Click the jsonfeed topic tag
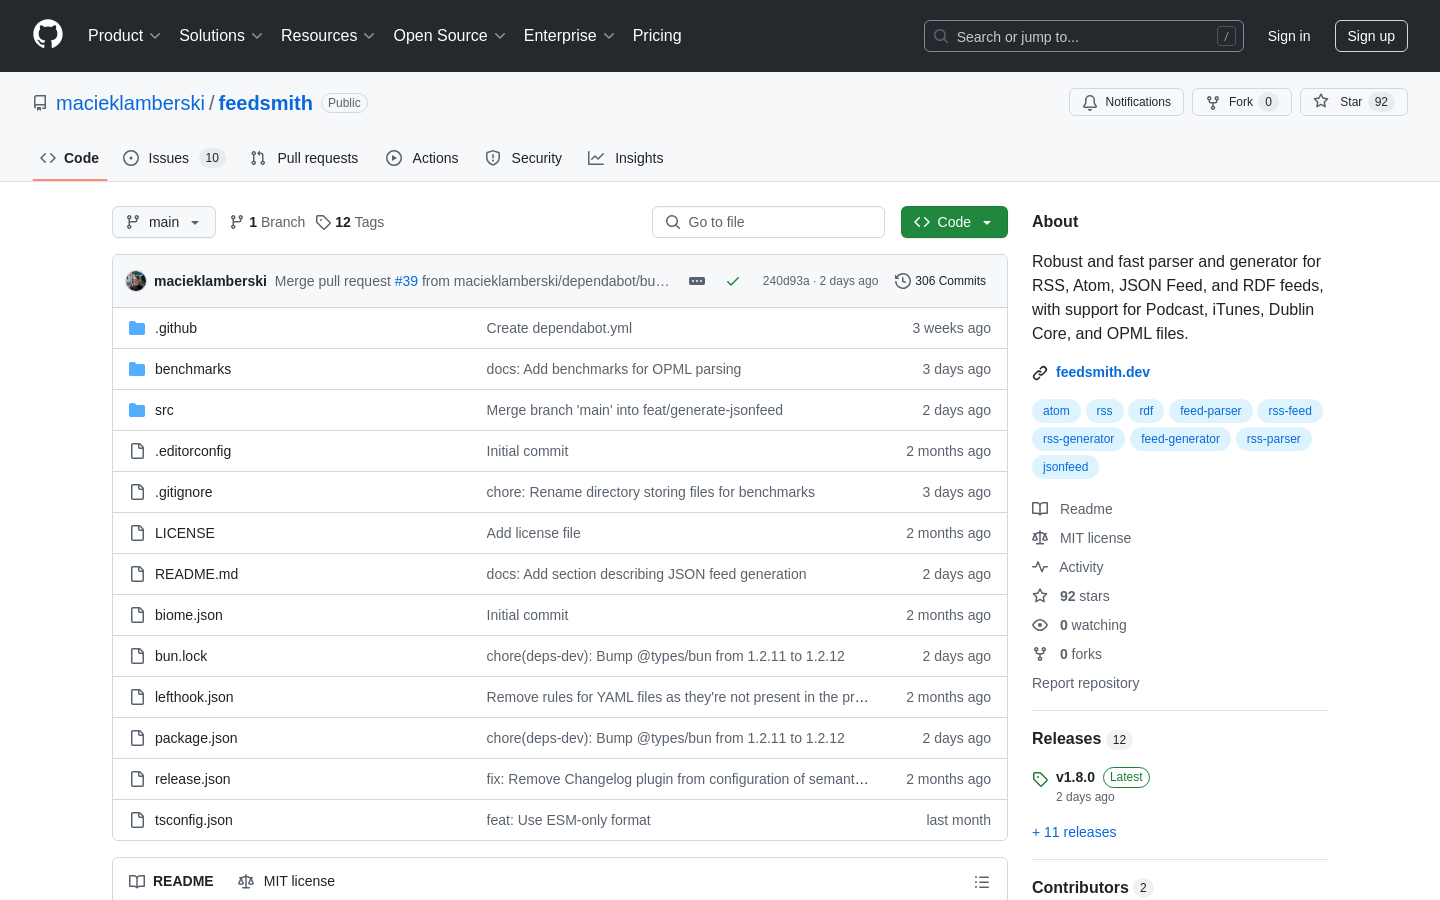 click(x=1065, y=467)
